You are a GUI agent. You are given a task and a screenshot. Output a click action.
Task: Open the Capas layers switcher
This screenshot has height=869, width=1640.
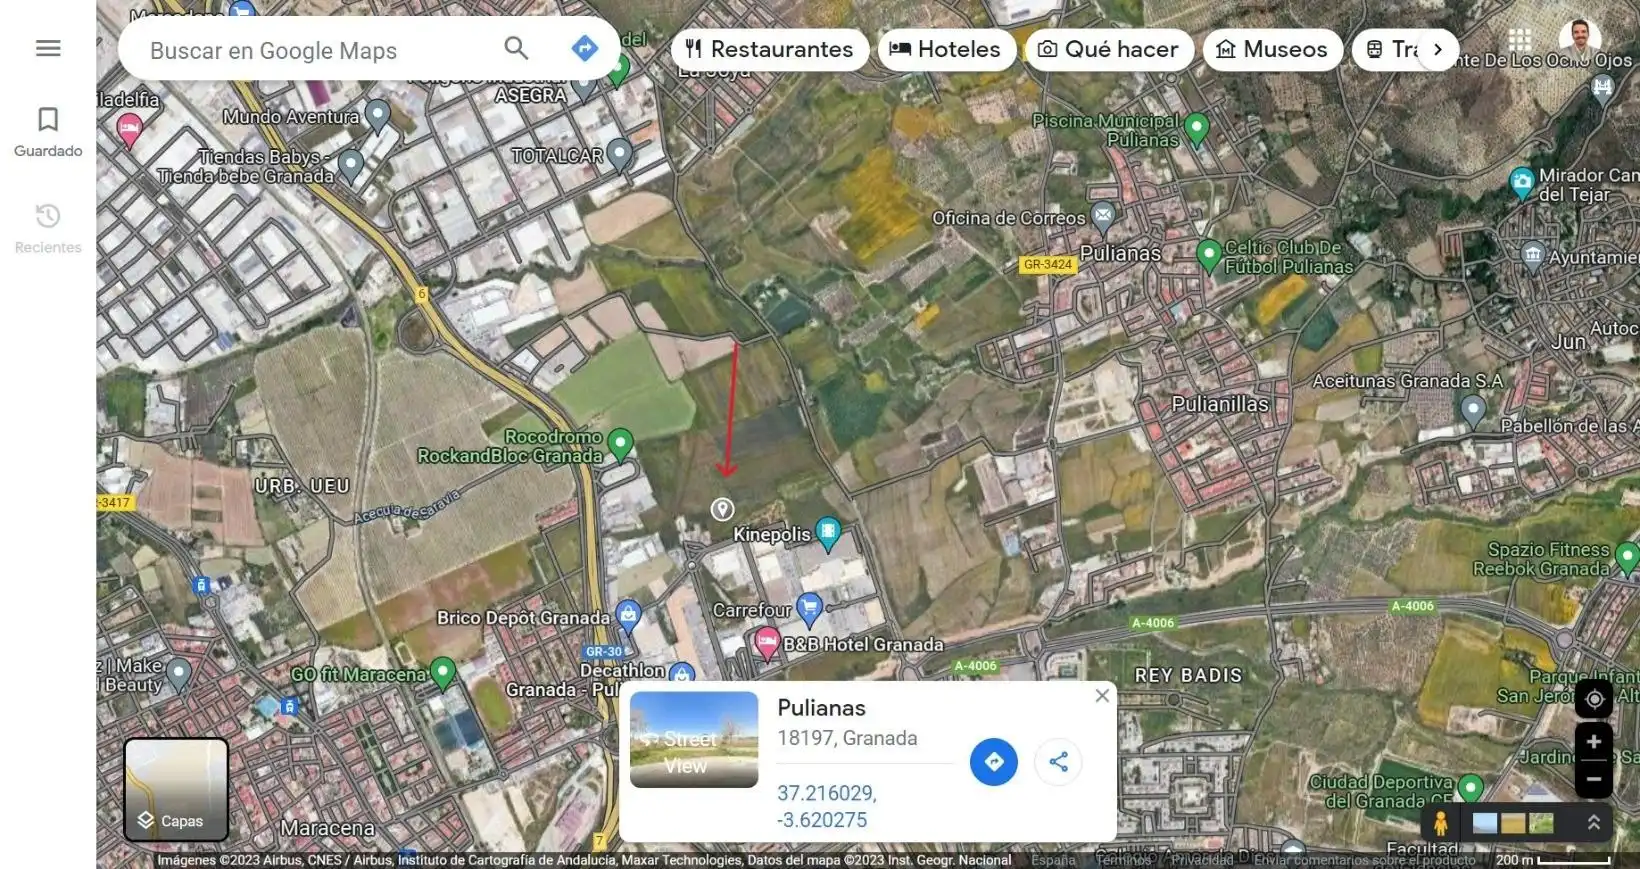coord(176,789)
